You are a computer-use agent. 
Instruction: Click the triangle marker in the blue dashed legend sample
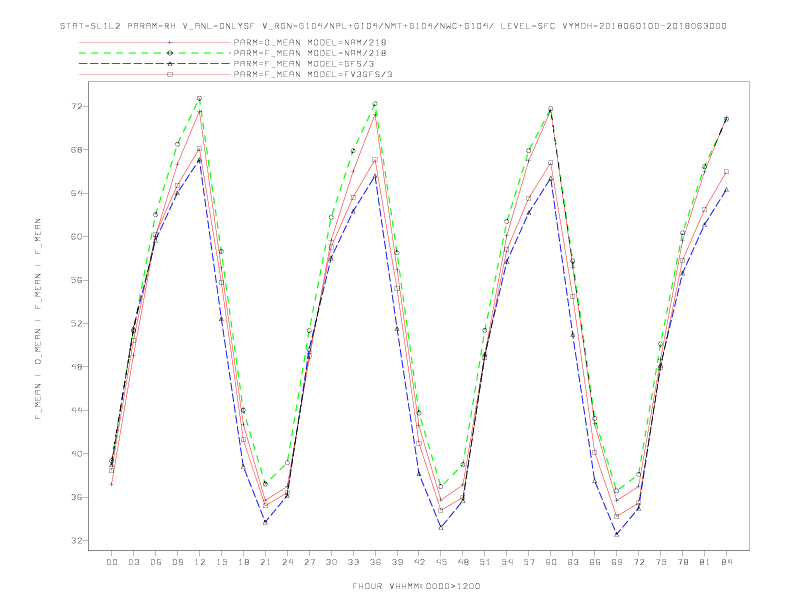coord(170,64)
